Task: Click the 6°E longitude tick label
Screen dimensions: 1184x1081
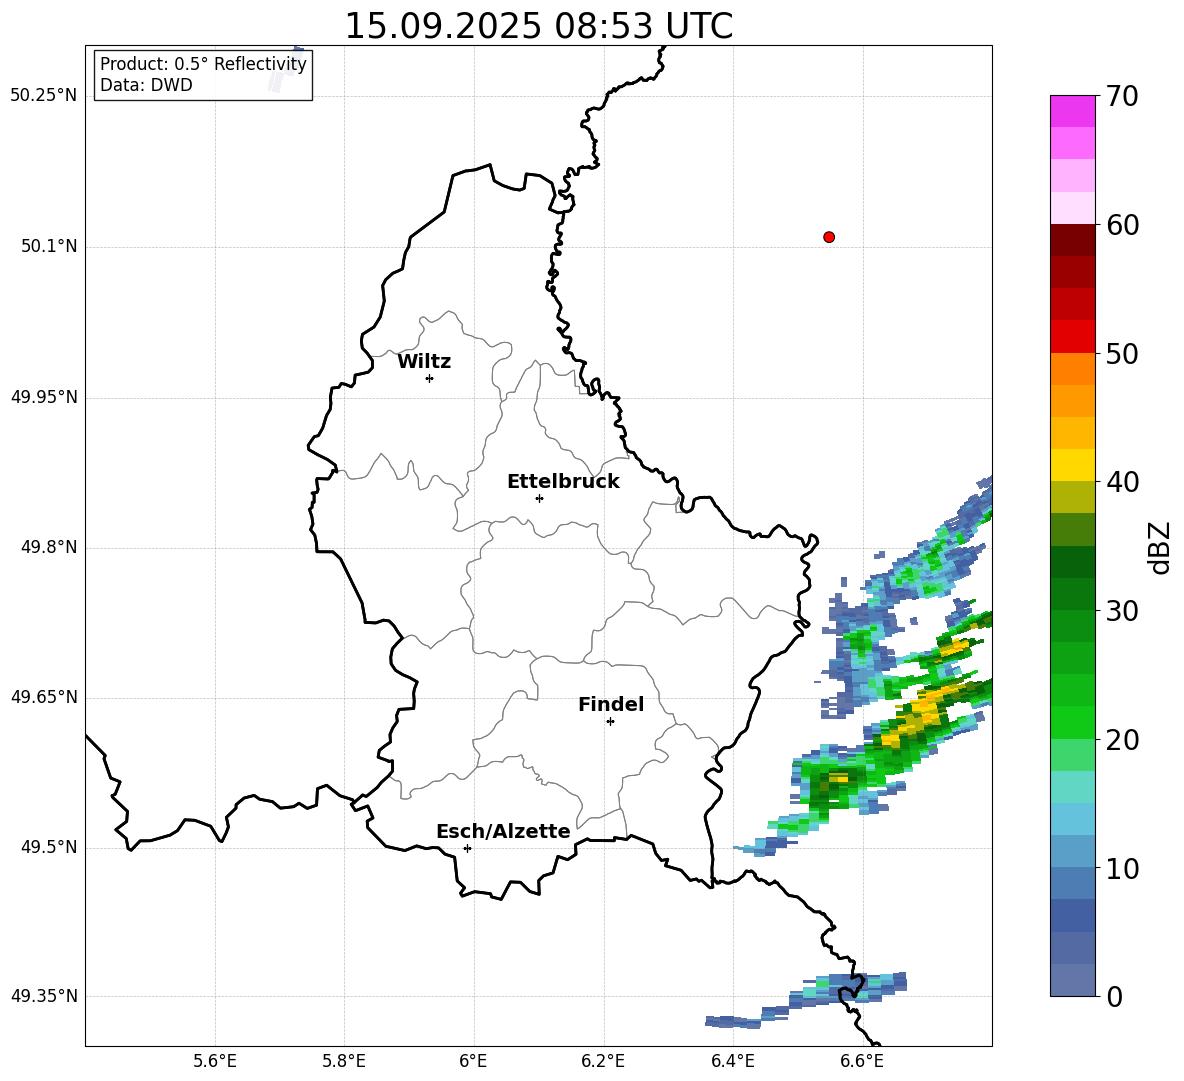Action: pos(473,1061)
